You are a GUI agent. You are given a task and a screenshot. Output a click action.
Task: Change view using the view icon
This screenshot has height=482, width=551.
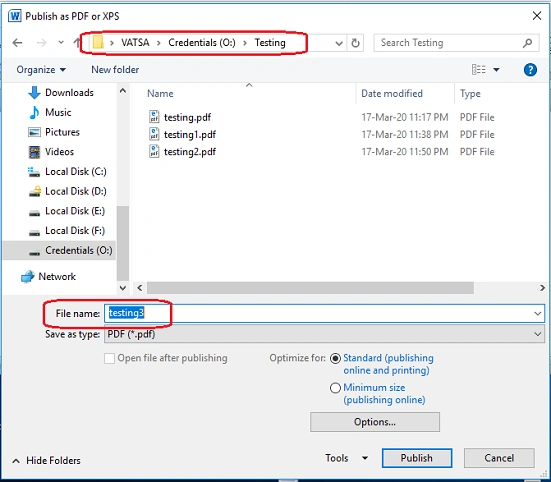(x=478, y=70)
